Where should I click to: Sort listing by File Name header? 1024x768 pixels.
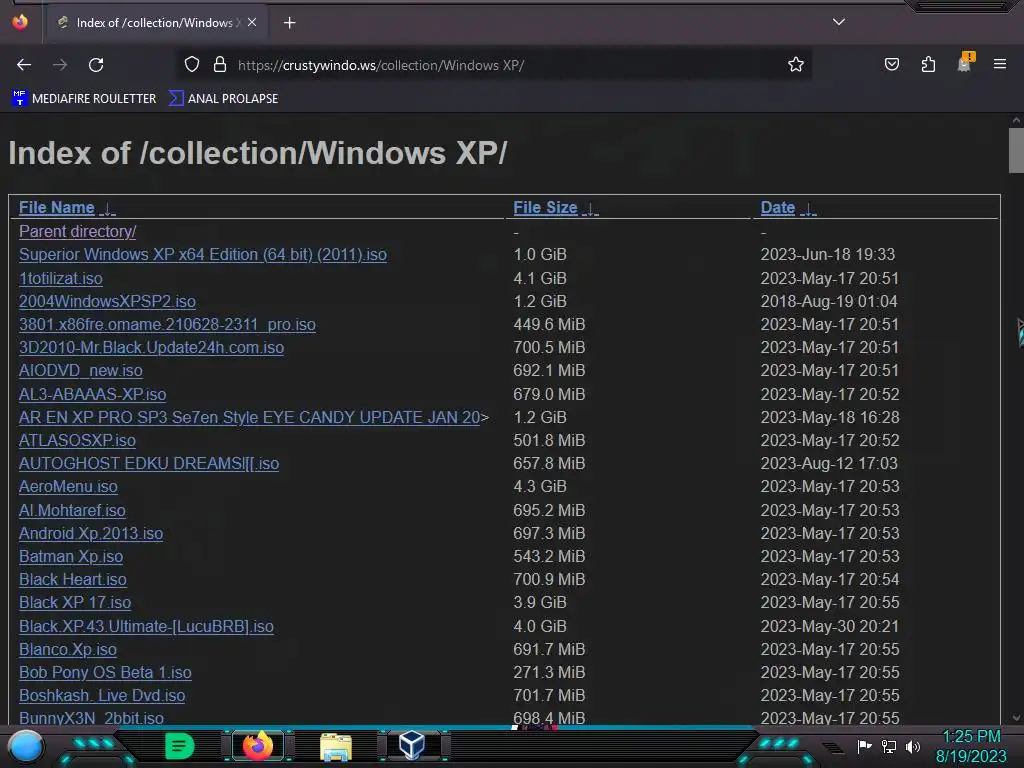click(57, 208)
